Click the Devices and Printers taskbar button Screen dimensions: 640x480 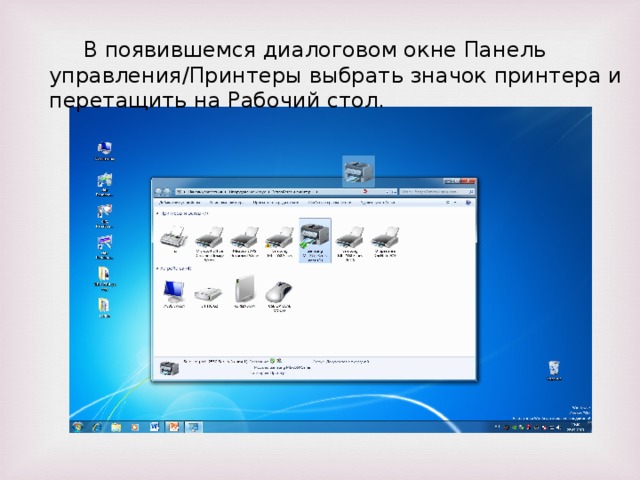(x=193, y=427)
